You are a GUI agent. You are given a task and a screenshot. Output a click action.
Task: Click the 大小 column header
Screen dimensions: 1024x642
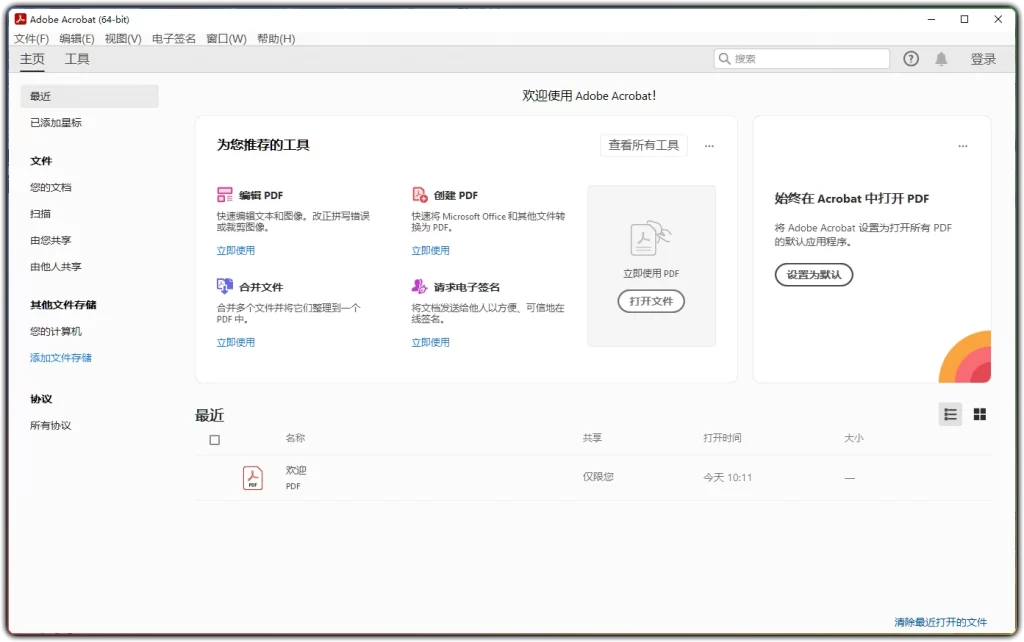[x=854, y=438]
